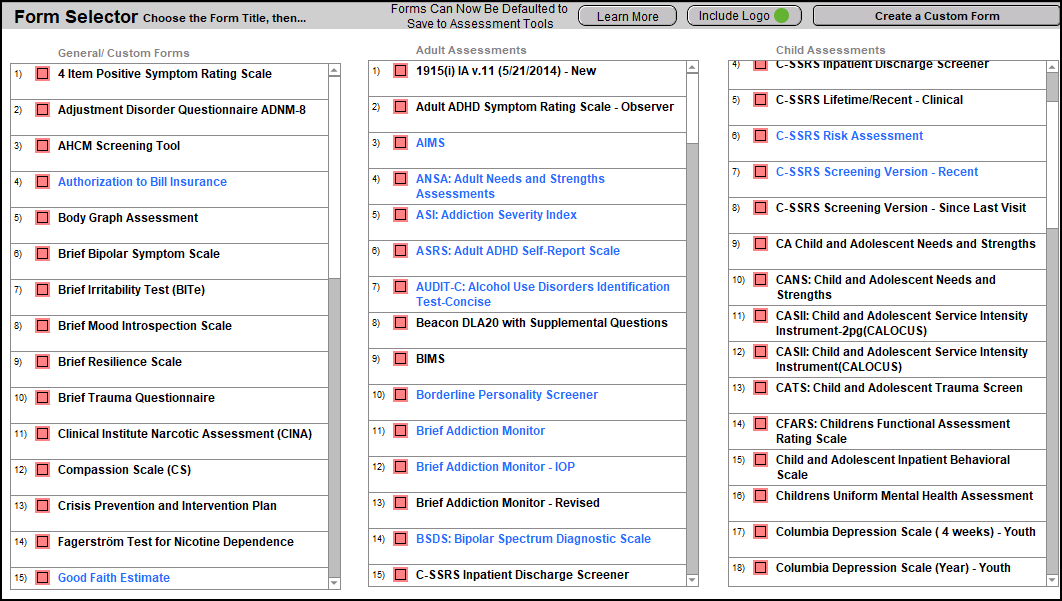
Task: Click the Learn More button
Action: [627, 16]
